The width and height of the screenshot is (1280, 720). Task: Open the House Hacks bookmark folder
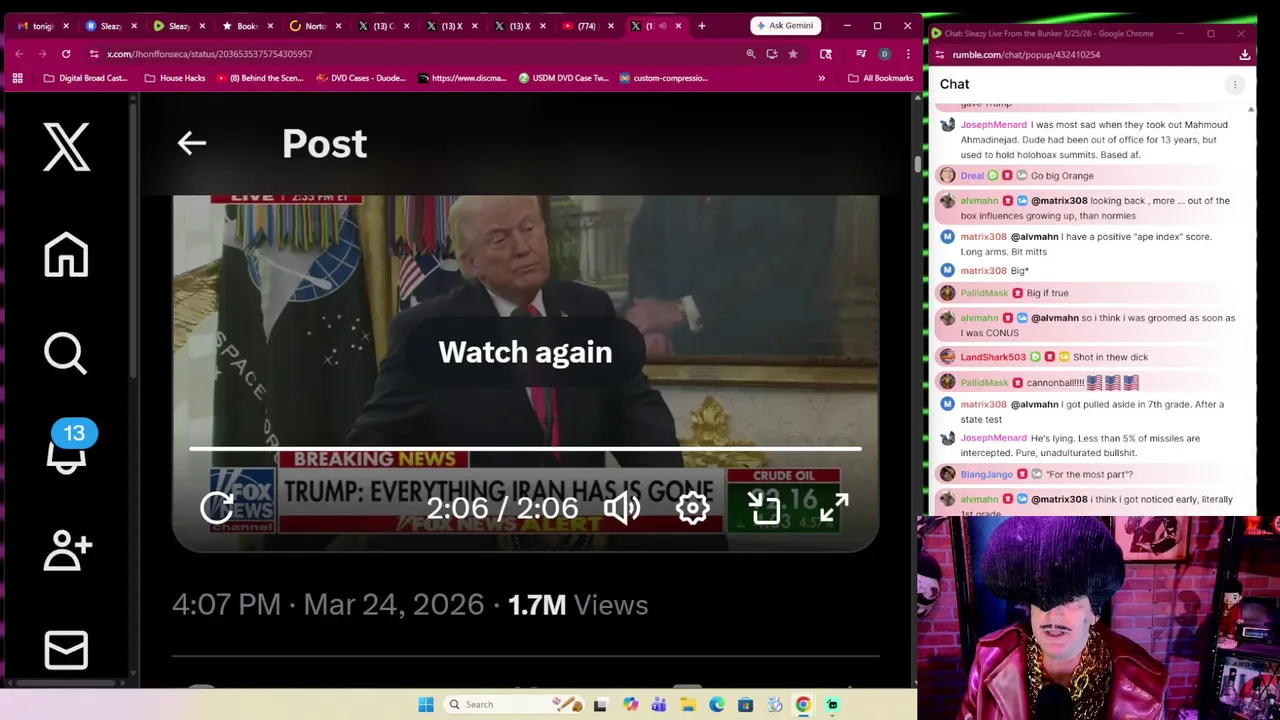(175, 78)
